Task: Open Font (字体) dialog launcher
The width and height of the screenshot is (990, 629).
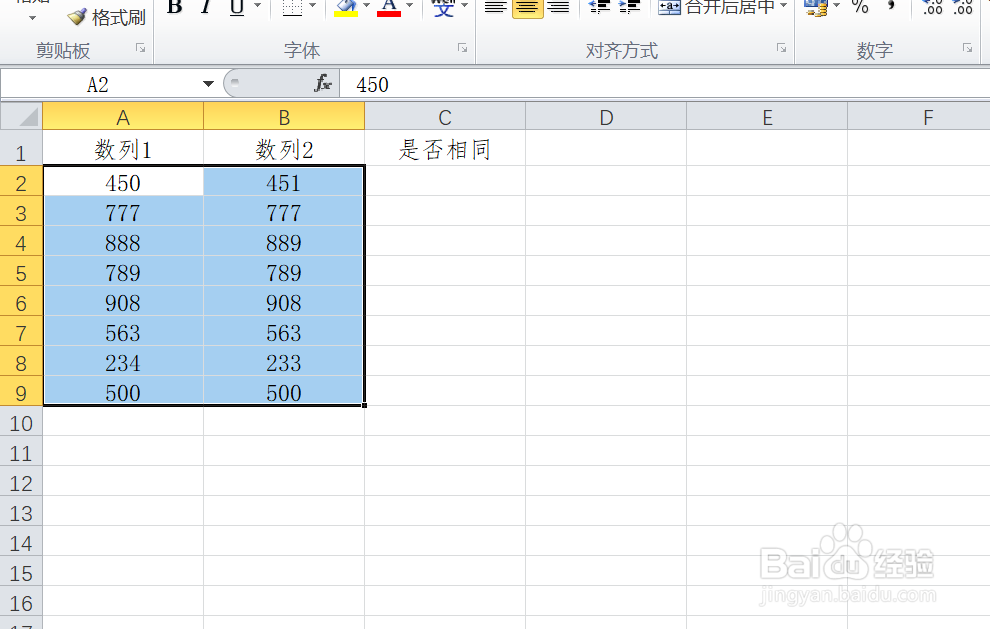Action: click(x=463, y=48)
